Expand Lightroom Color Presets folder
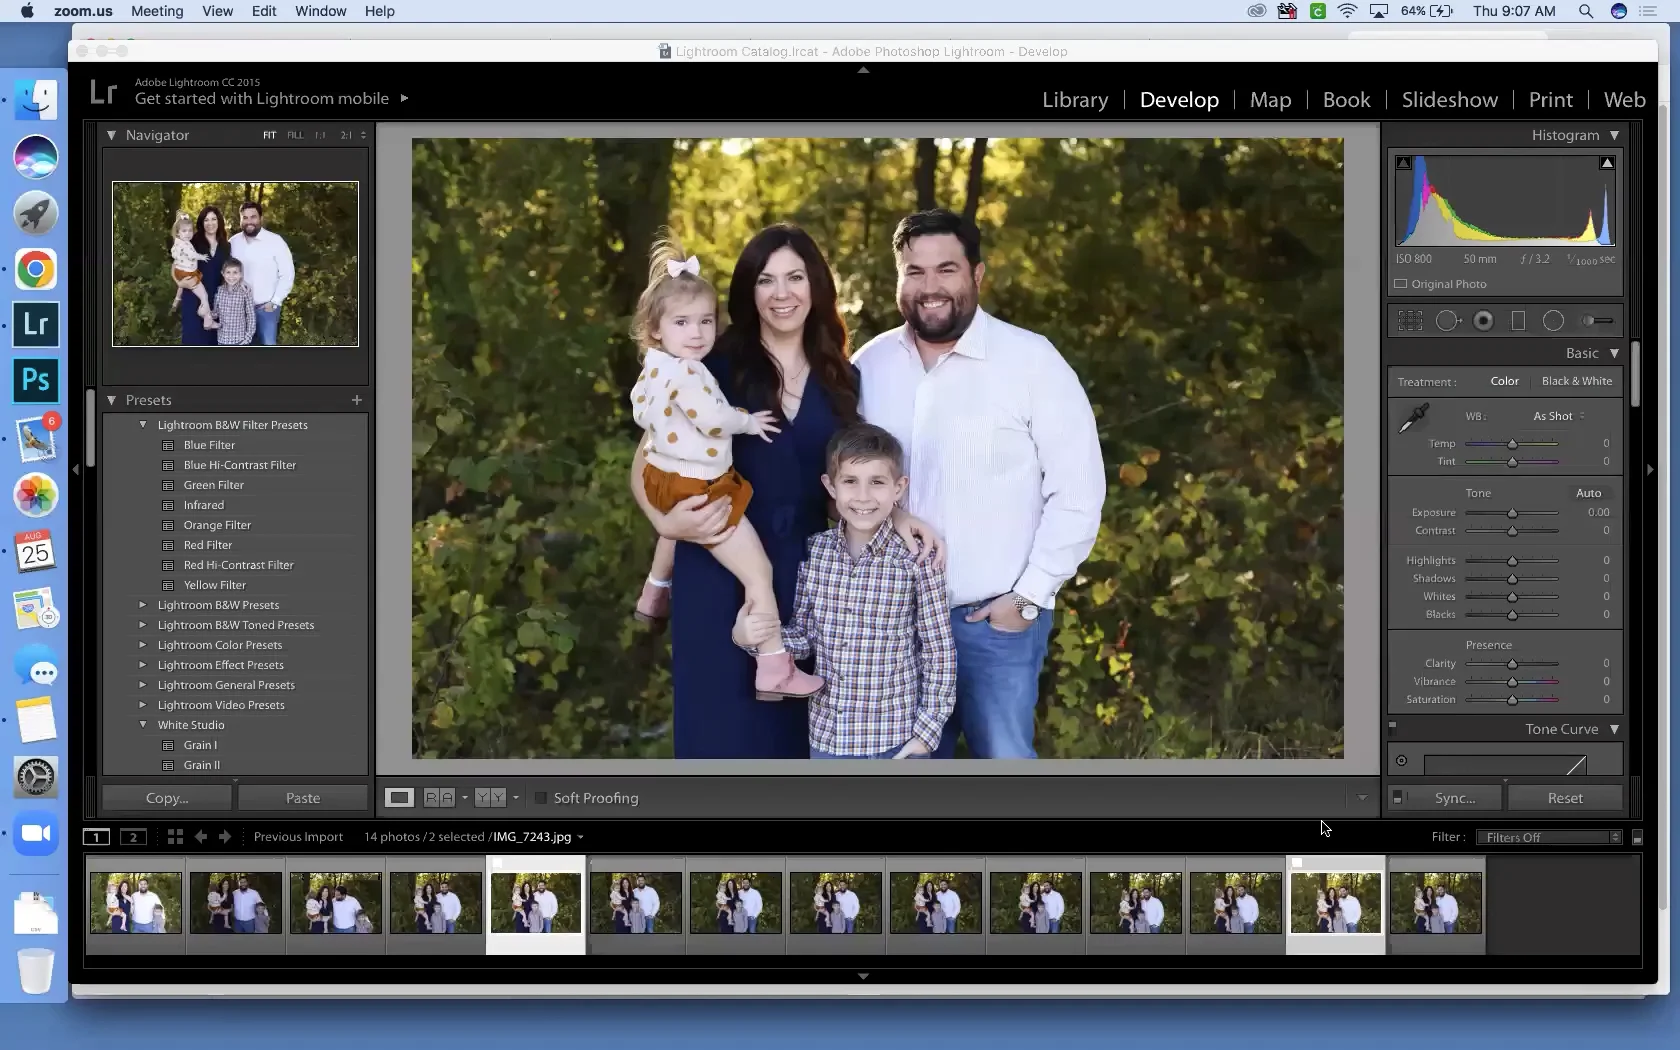This screenshot has height=1050, width=1680. 143,645
